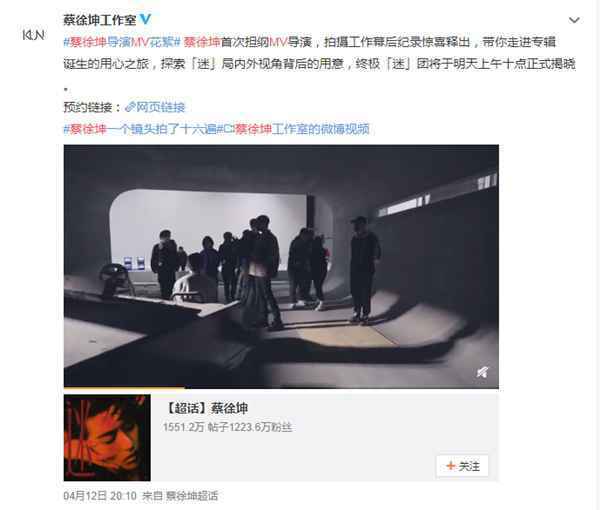Click the video progress bar
The width and height of the screenshot is (600, 510).
click(281, 388)
